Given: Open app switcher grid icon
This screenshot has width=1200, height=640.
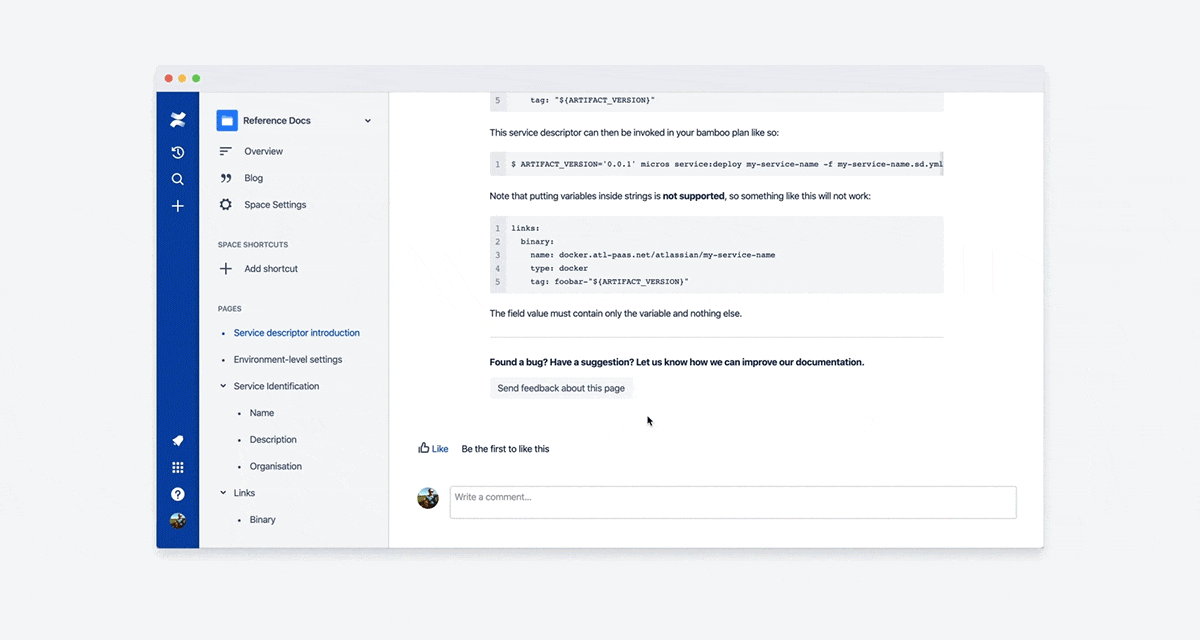Looking at the screenshot, I should tap(178, 467).
